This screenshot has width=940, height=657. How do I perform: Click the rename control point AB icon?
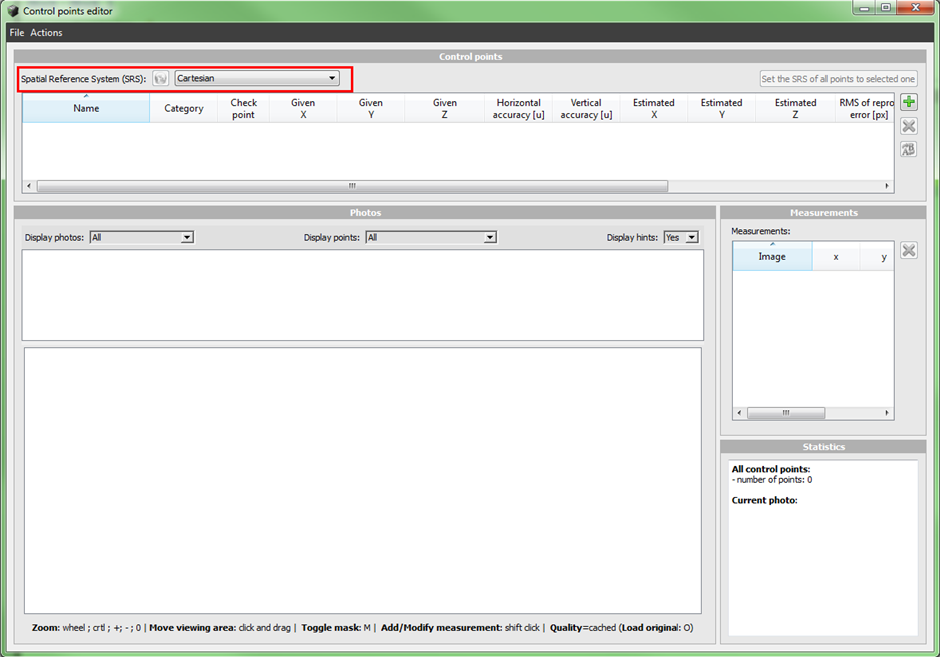click(909, 149)
